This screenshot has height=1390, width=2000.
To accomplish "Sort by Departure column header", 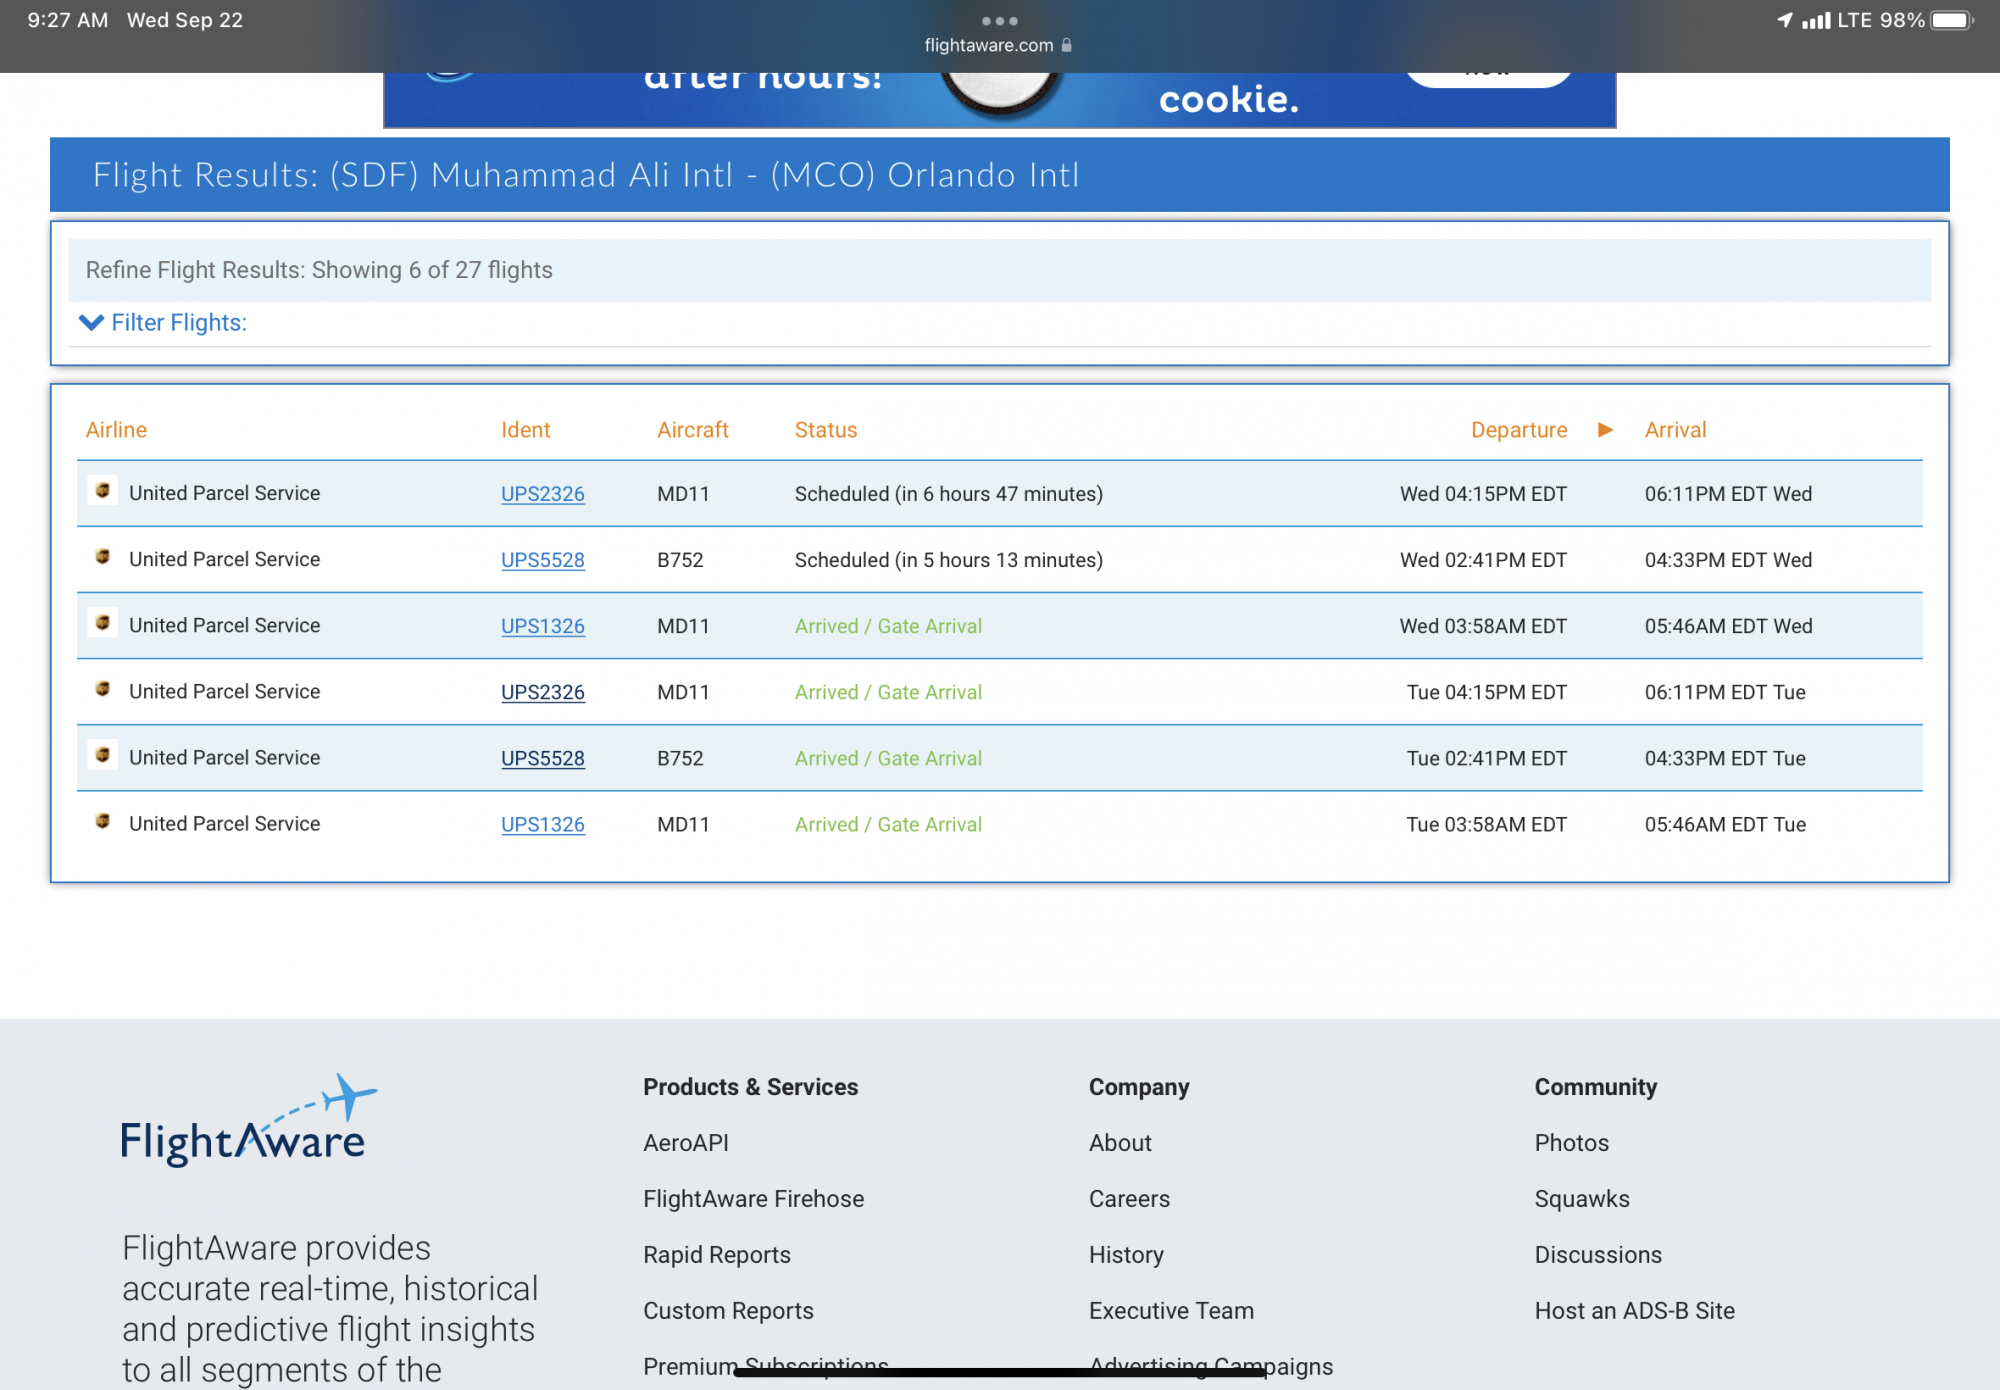I will pyautogui.click(x=1519, y=430).
